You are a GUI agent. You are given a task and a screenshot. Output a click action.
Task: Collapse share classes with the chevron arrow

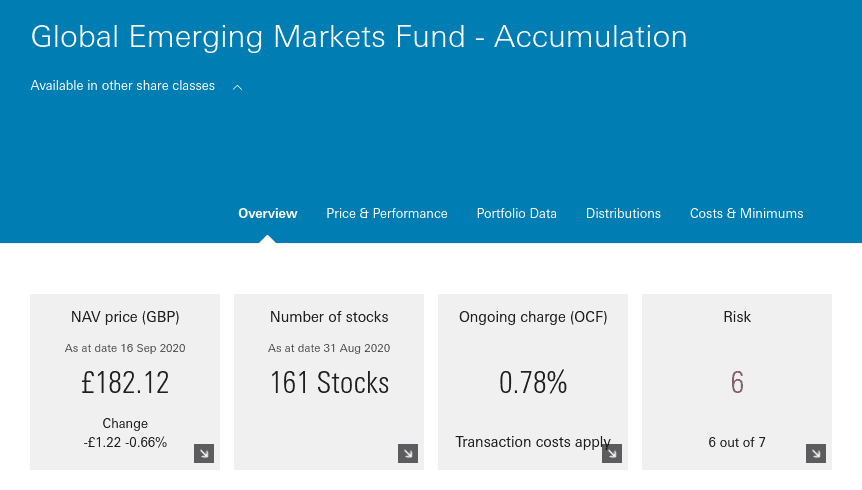click(x=237, y=87)
